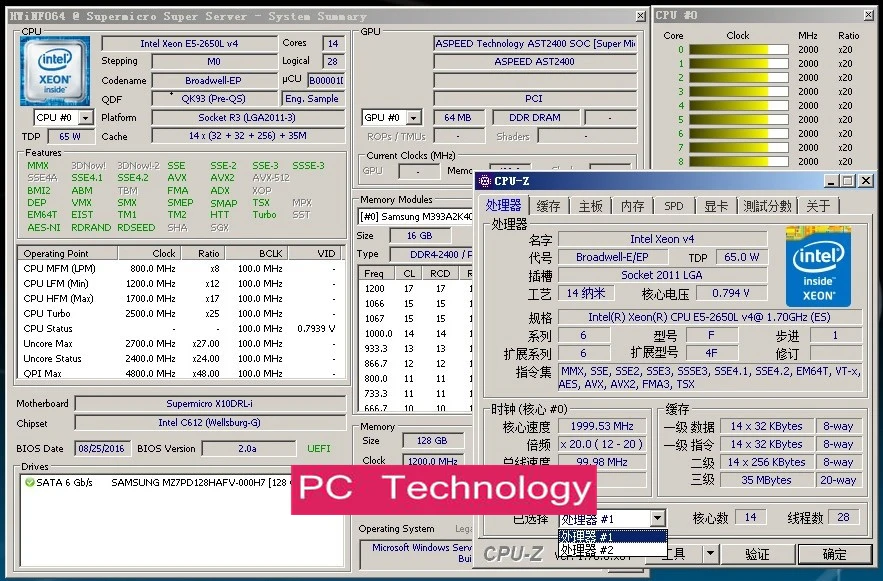Click the Intel Xeon v4 name in CPU-Z
883x581 pixels.
click(x=662, y=239)
